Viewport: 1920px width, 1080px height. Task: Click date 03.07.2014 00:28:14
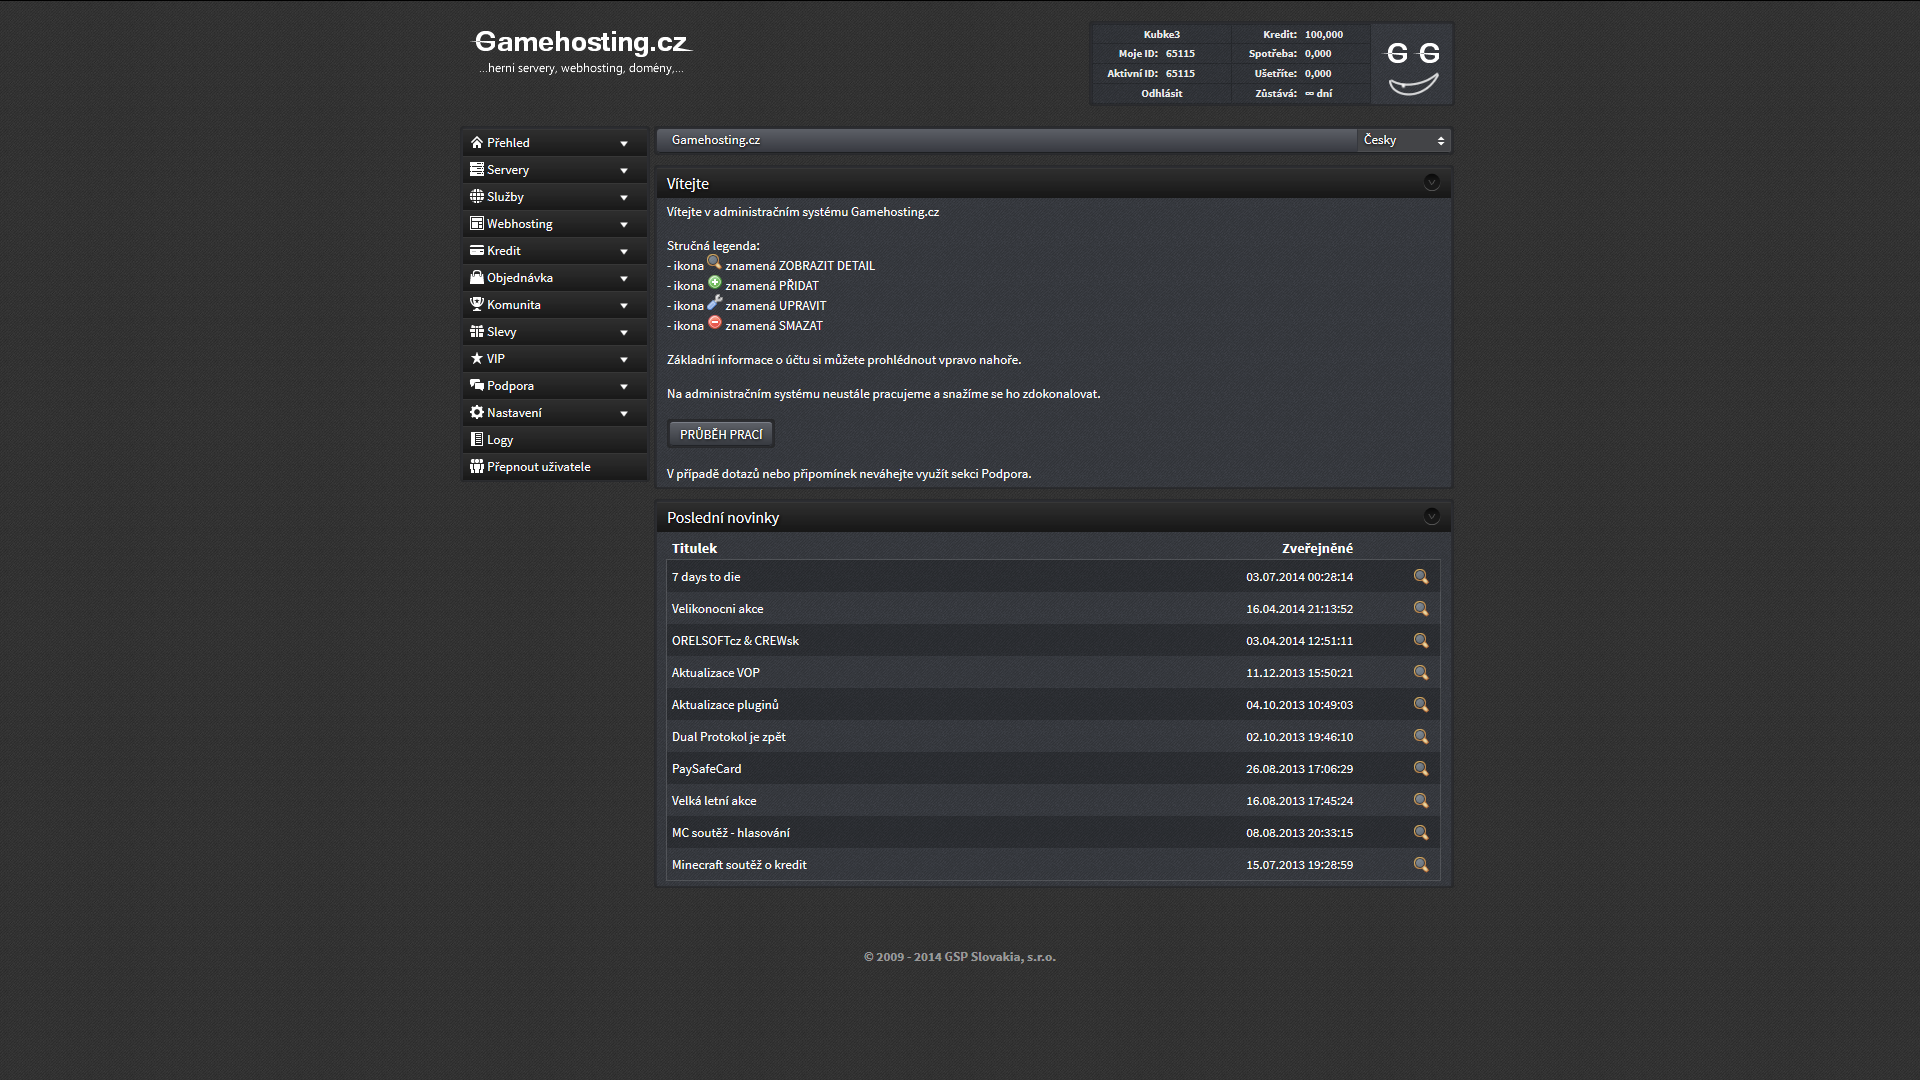[1299, 577]
